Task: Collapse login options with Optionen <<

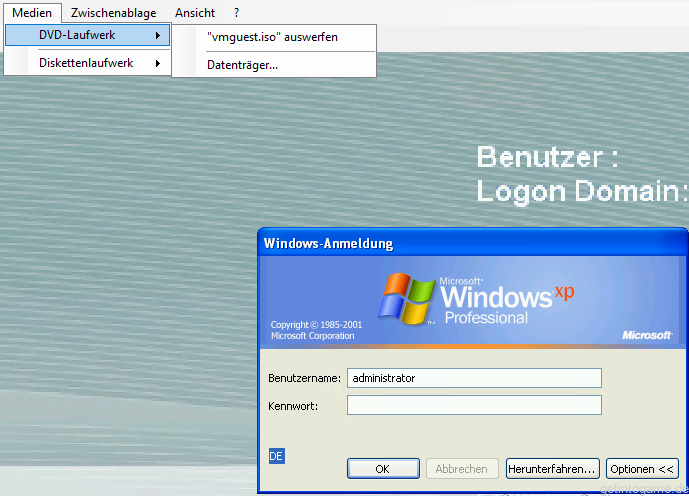Action: click(x=642, y=468)
